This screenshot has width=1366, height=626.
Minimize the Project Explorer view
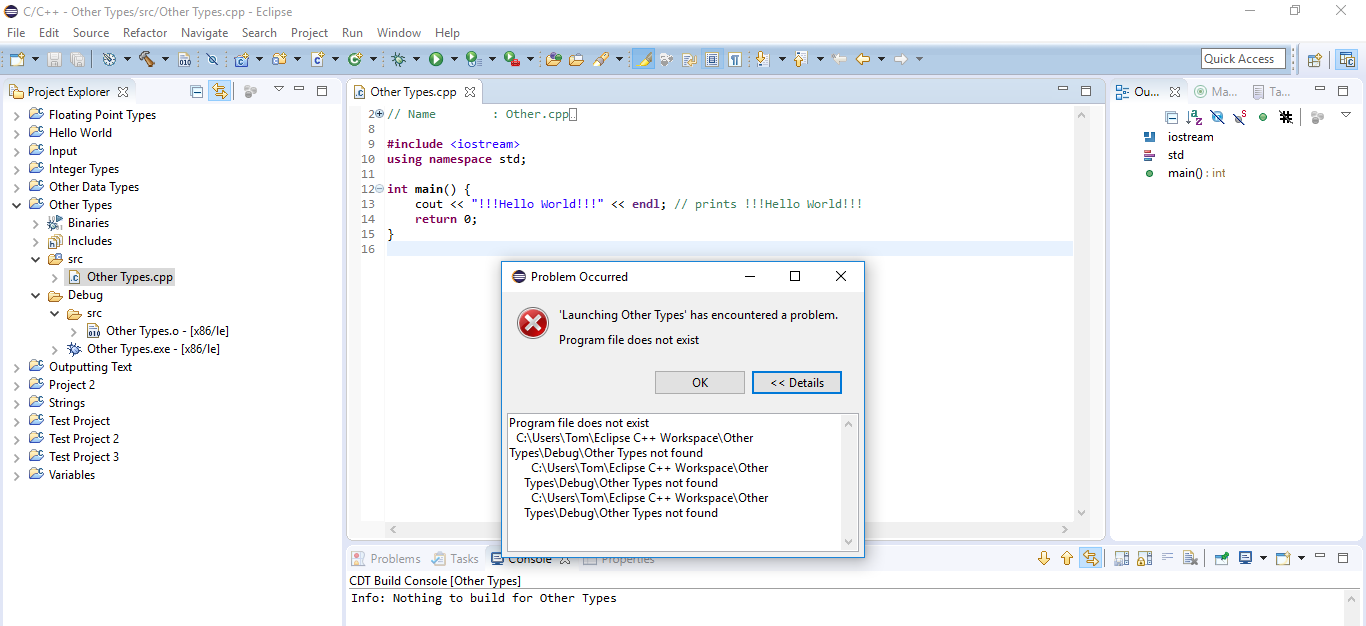point(299,90)
